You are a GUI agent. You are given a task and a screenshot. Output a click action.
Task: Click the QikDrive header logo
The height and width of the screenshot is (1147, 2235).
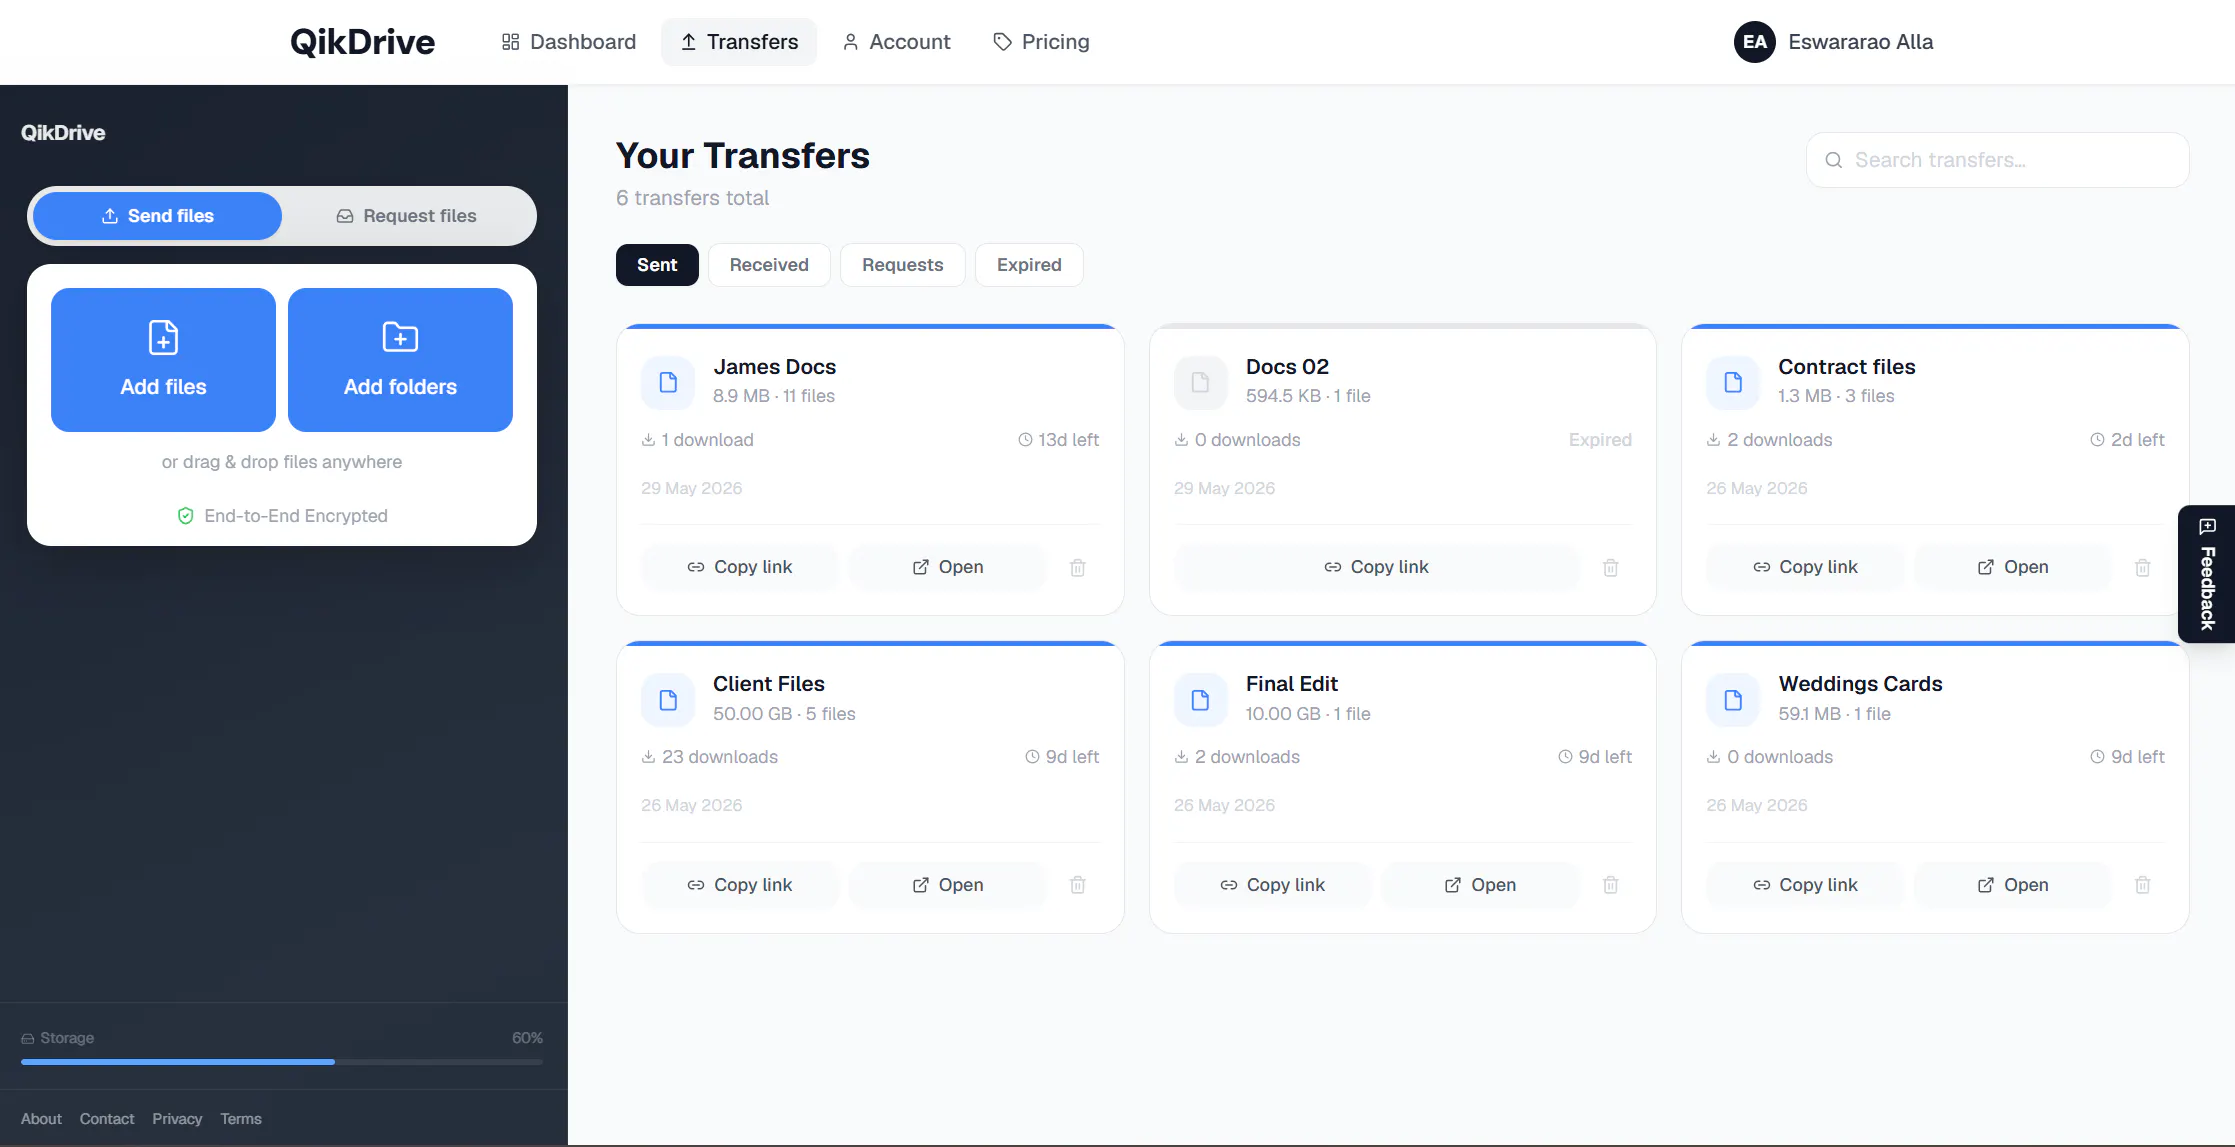point(362,42)
